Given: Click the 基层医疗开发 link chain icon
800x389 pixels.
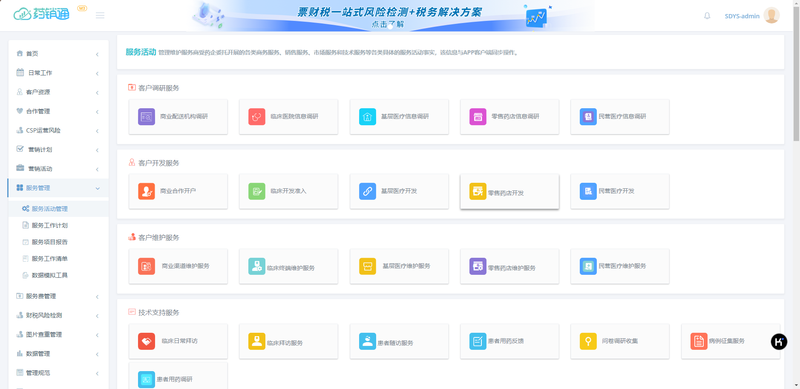Looking at the screenshot, I should 367,191.
